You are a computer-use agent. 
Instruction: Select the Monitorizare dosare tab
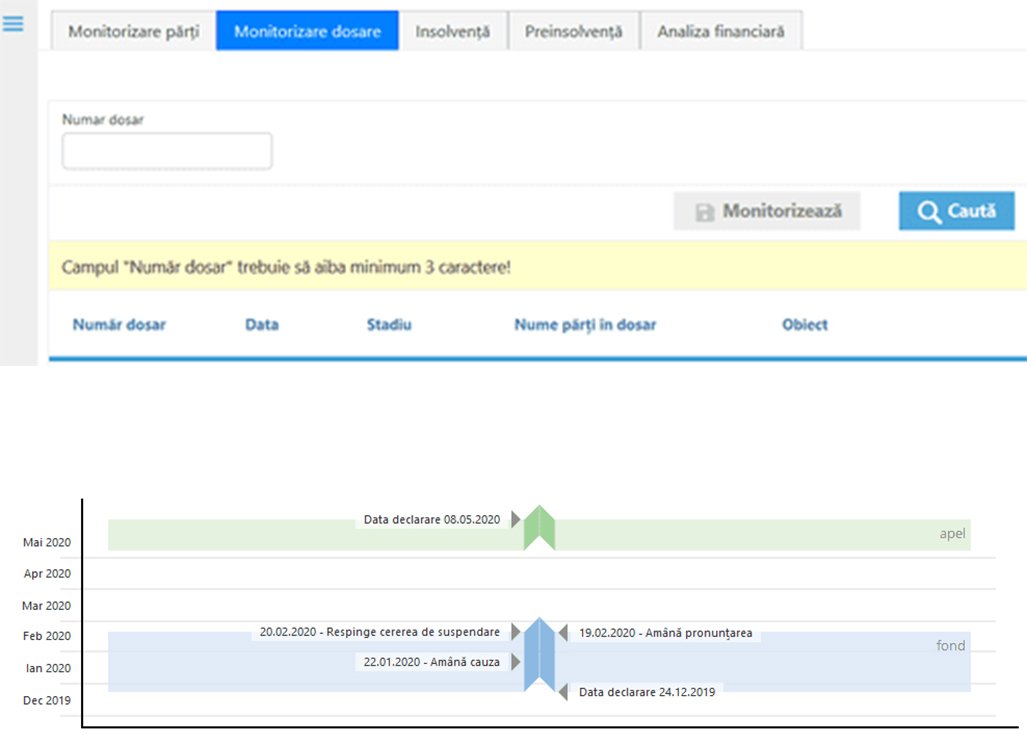[307, 31]
